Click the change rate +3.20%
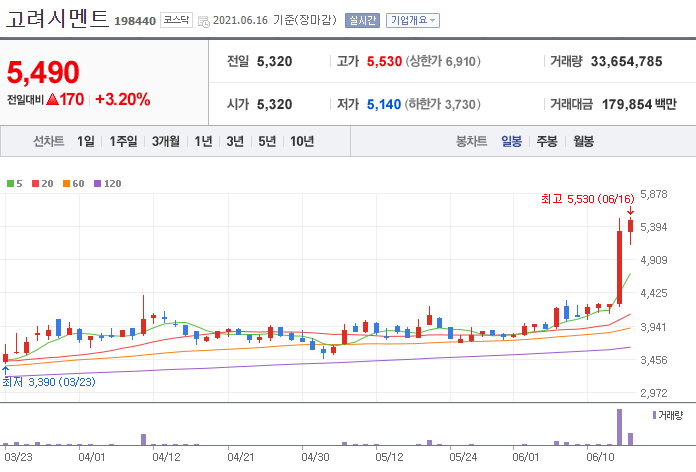The width and height of the screenshot is (696, 472). [123, 99]
